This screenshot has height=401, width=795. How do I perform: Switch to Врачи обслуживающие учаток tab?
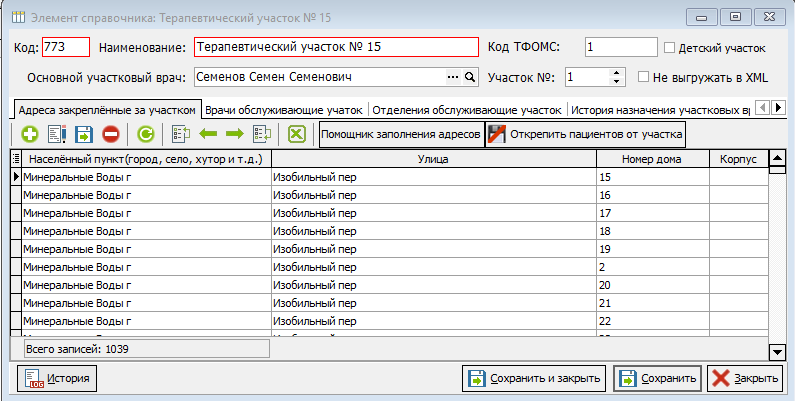(284, 110)
